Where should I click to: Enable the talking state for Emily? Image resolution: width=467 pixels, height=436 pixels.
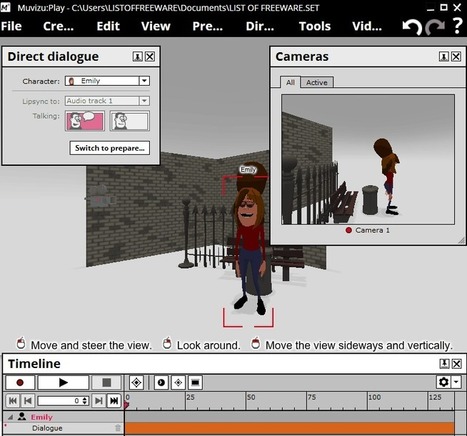[85, 121]
